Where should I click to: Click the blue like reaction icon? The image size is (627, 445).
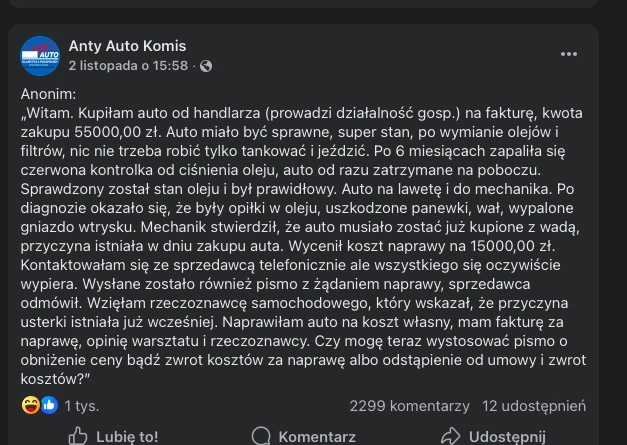pos(48,405)
